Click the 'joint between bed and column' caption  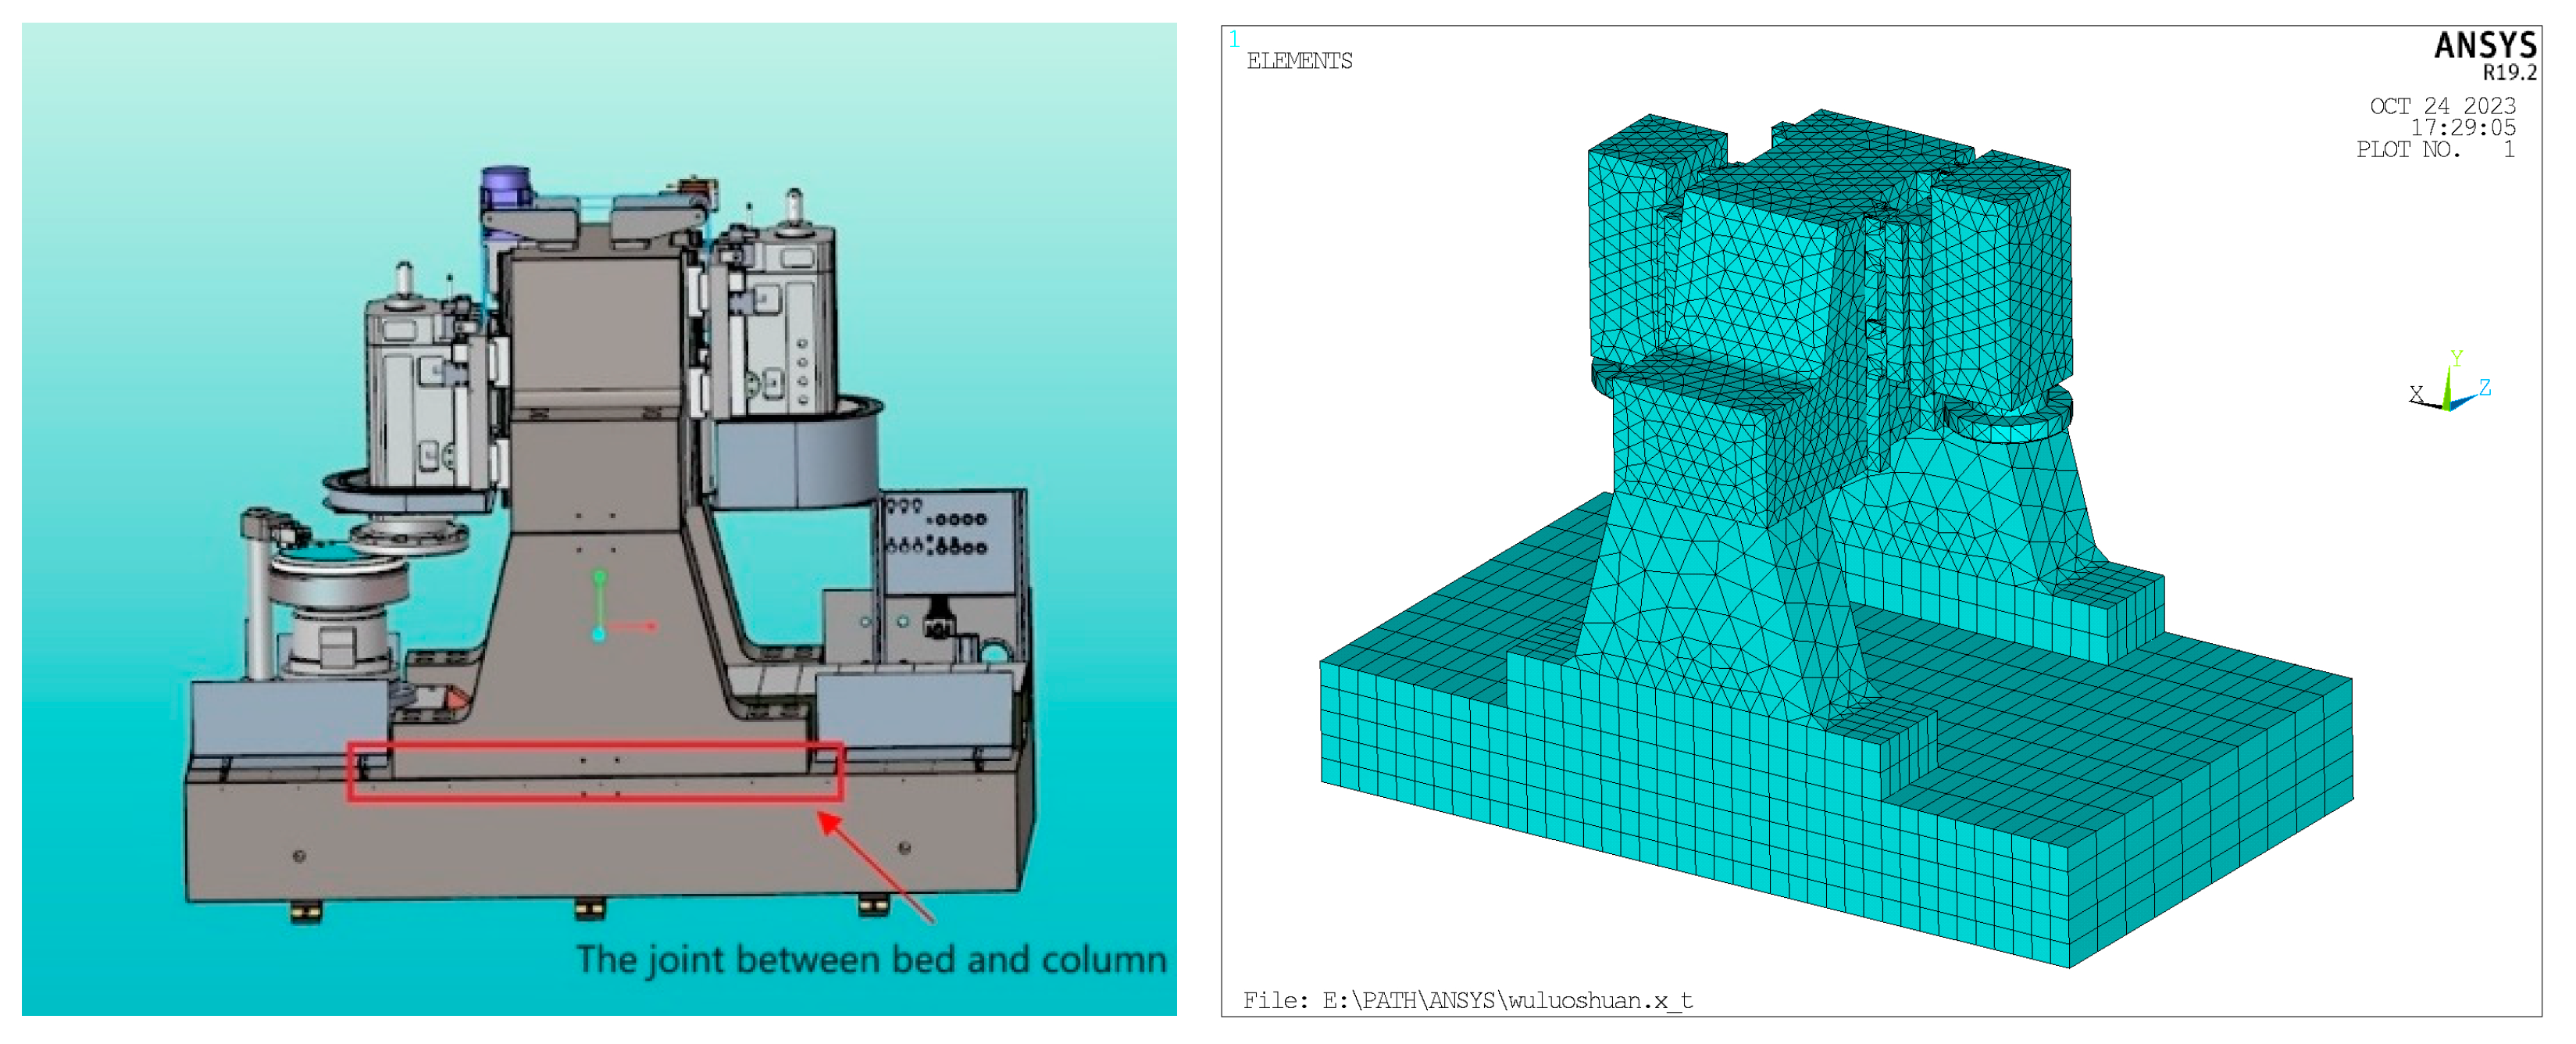point(871,959)
